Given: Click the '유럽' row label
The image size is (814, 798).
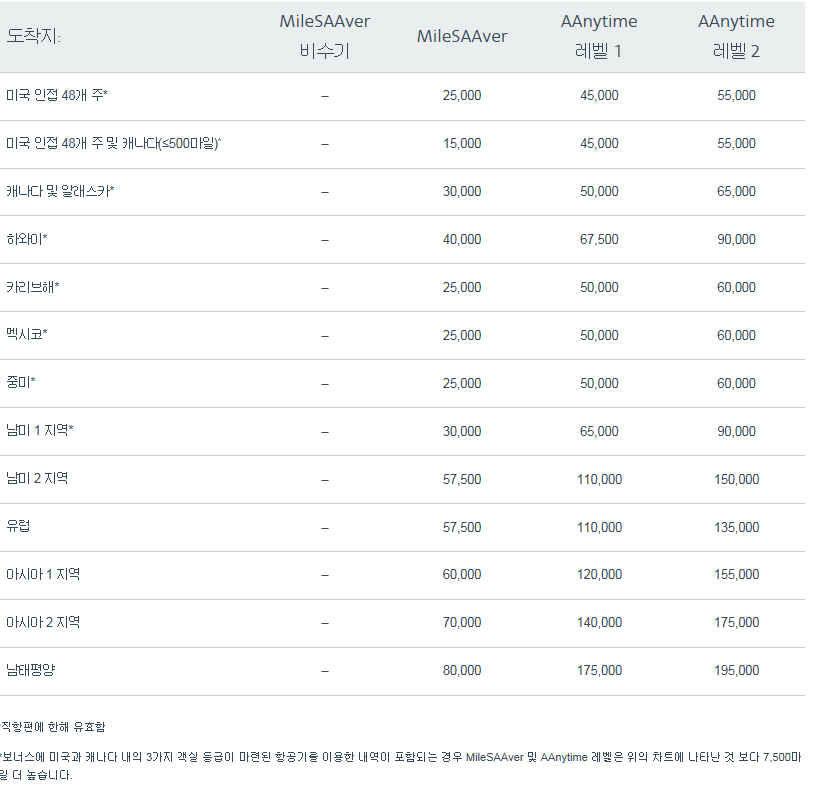Looking at the screenshot, I should pyautogui.click(x=18, y=527).
